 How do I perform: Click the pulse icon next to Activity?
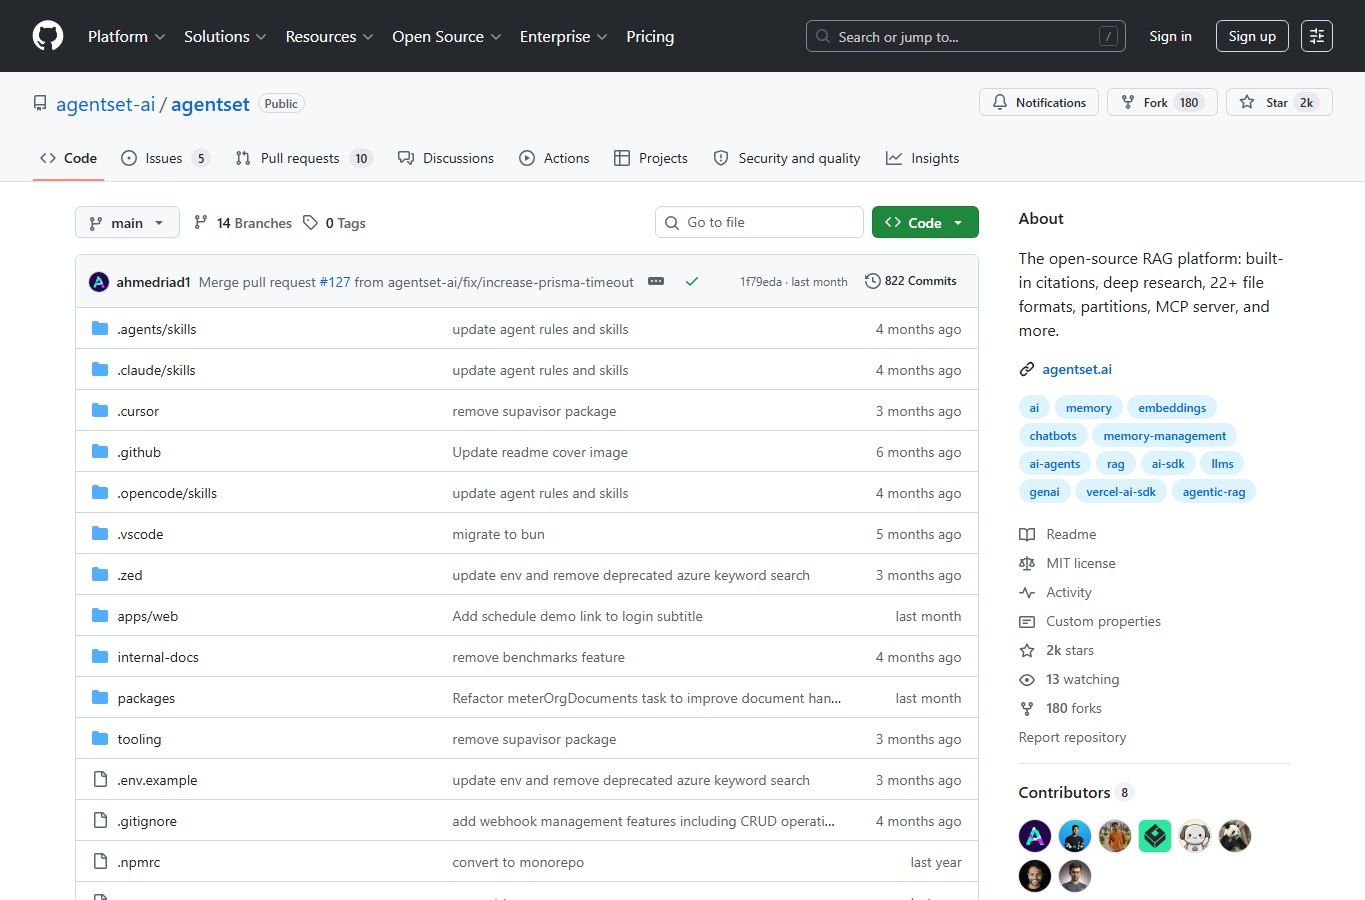tap(1027, 592)
